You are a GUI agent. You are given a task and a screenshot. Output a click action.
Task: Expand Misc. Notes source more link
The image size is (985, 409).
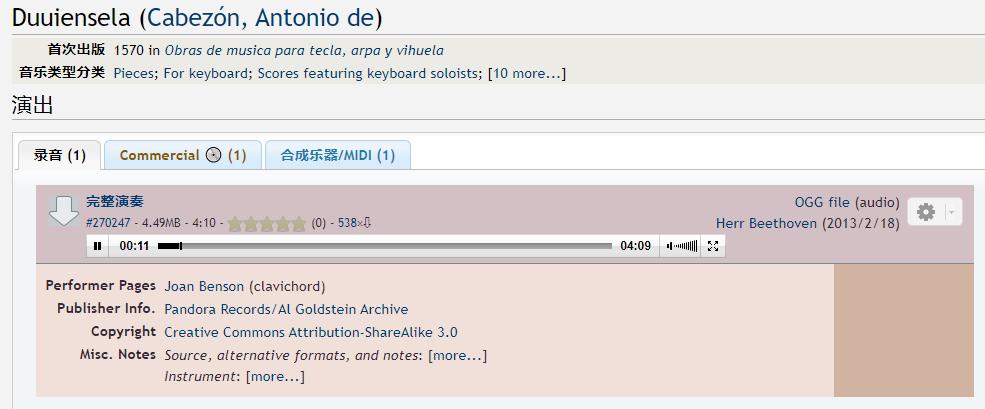click(457, 355)
